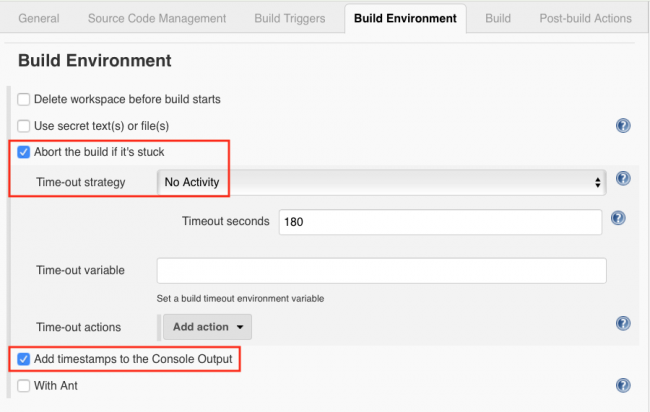Focus the Time-out variable text field
The image size is (650, 412).
point(382,271)
